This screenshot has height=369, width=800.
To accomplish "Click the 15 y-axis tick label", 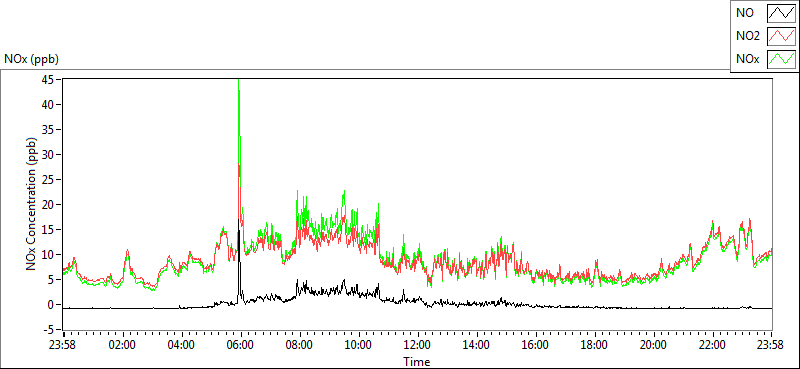I will 47,230.
